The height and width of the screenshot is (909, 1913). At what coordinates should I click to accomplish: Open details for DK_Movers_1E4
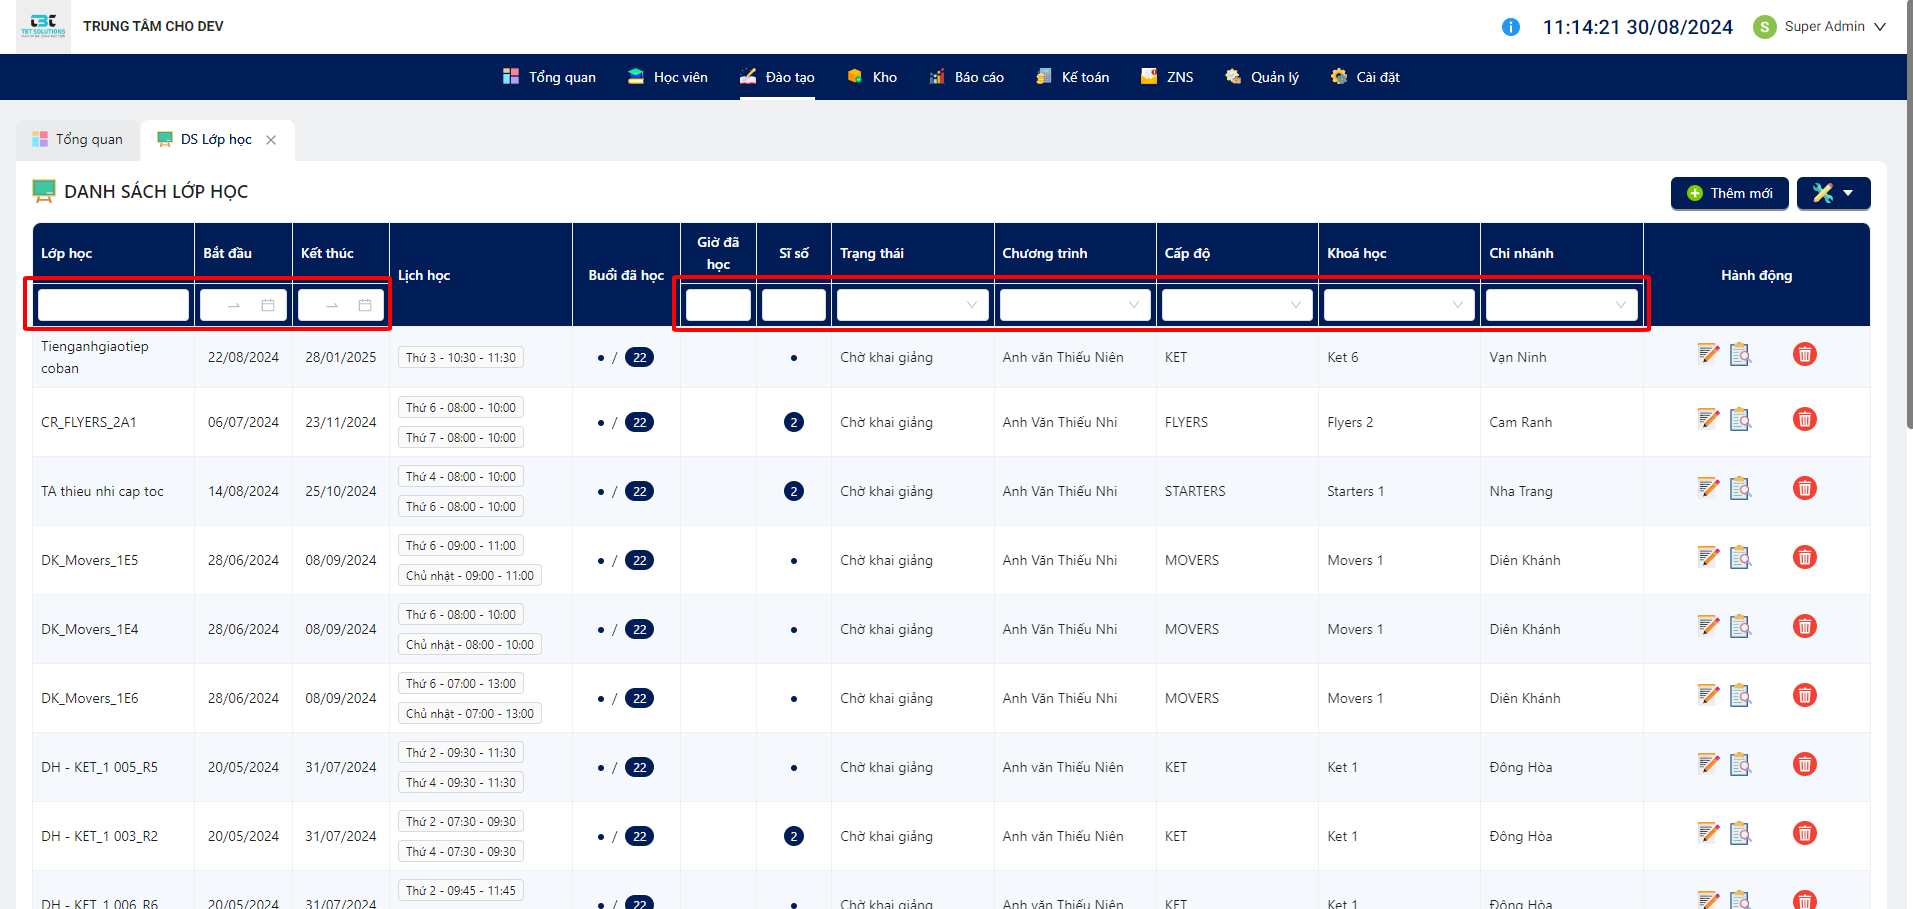1741,626
